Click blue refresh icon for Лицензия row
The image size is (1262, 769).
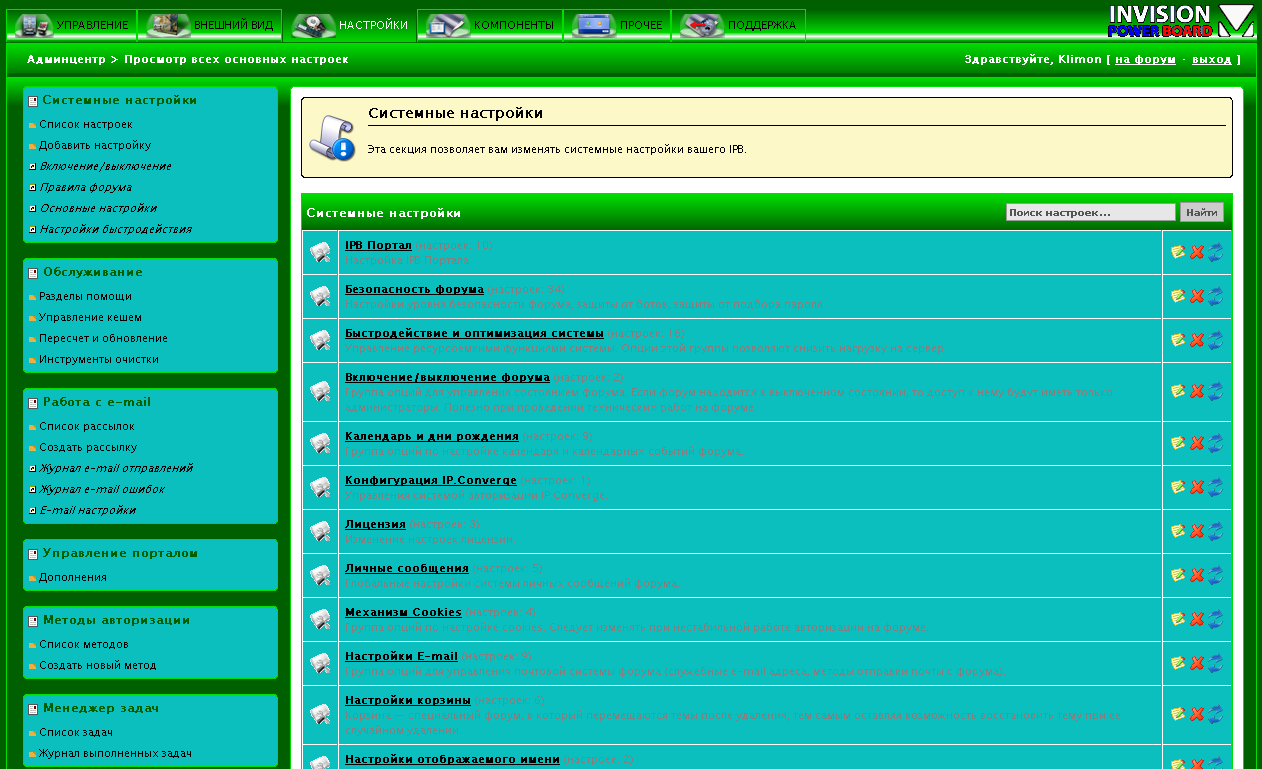[x=1215, y=532]
